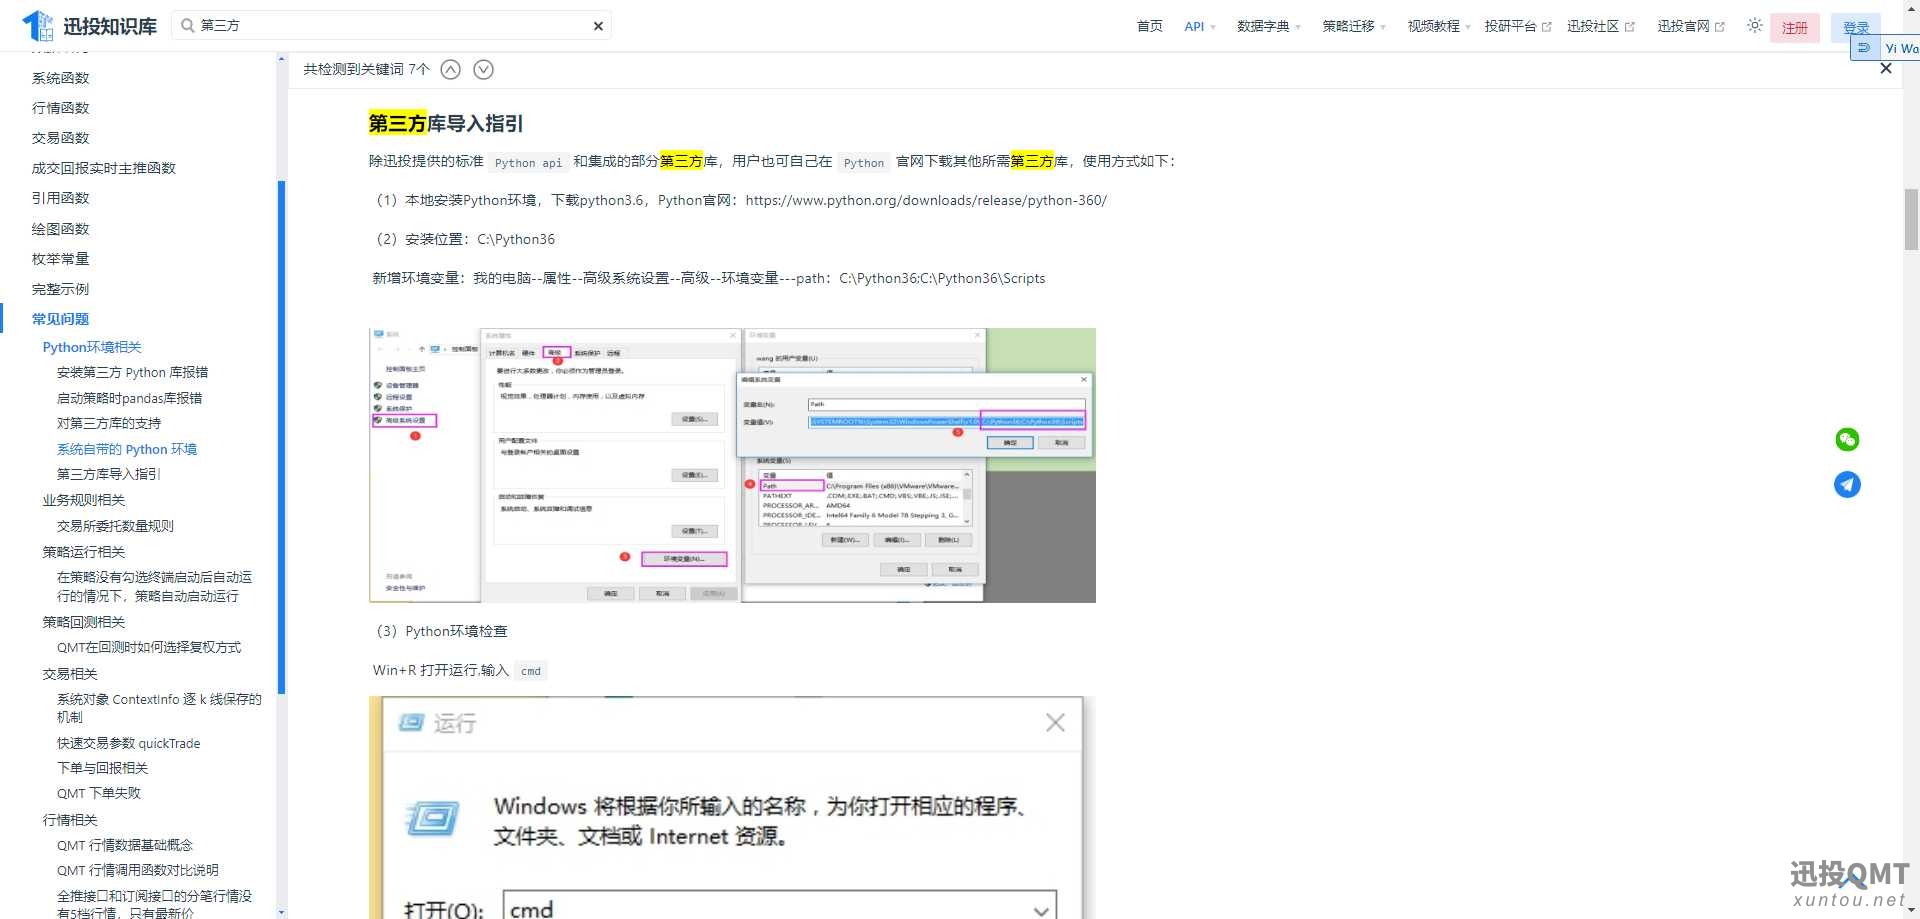Open the WeChat contact floating icon
The width and height of the screenshot is (1920, 919).
pyautogui.click(x=1847, y=439)
